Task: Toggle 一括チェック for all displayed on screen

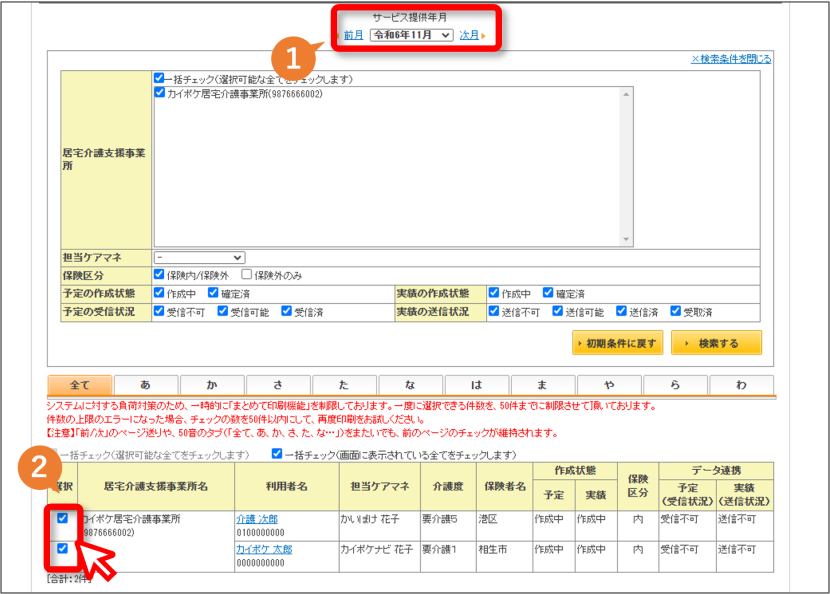Action: (277, 454)
